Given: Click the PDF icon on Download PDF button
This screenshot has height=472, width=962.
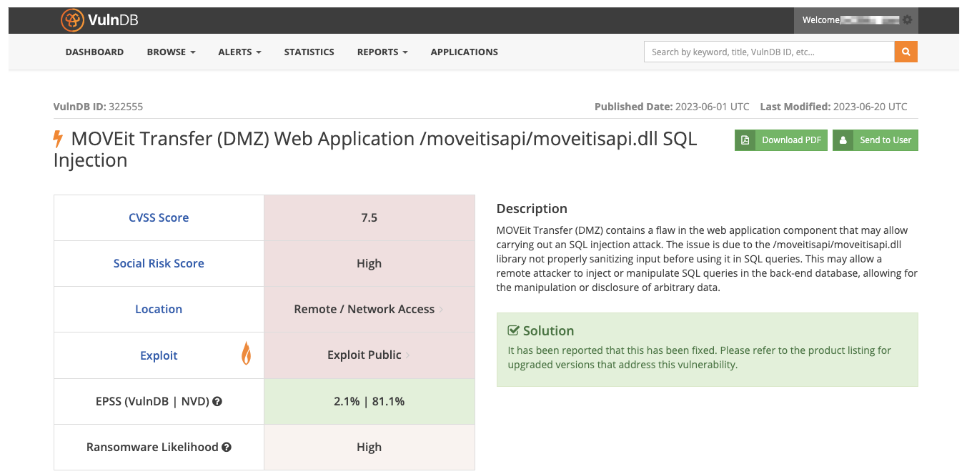Looking at the screenshot, I should (745, 140).
